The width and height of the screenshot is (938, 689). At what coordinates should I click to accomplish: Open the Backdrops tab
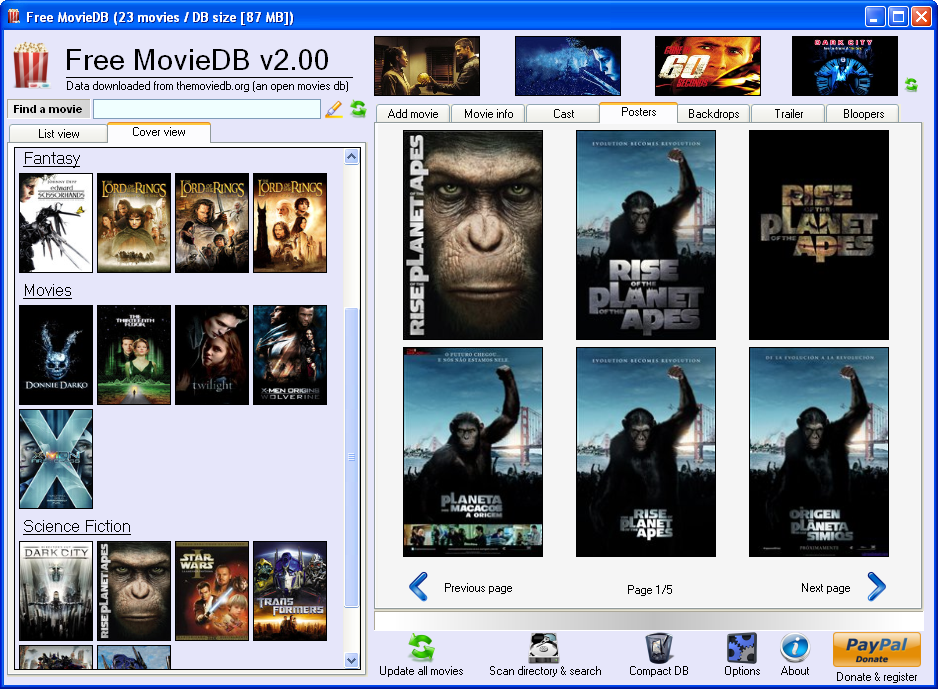(x=713, y=114)
